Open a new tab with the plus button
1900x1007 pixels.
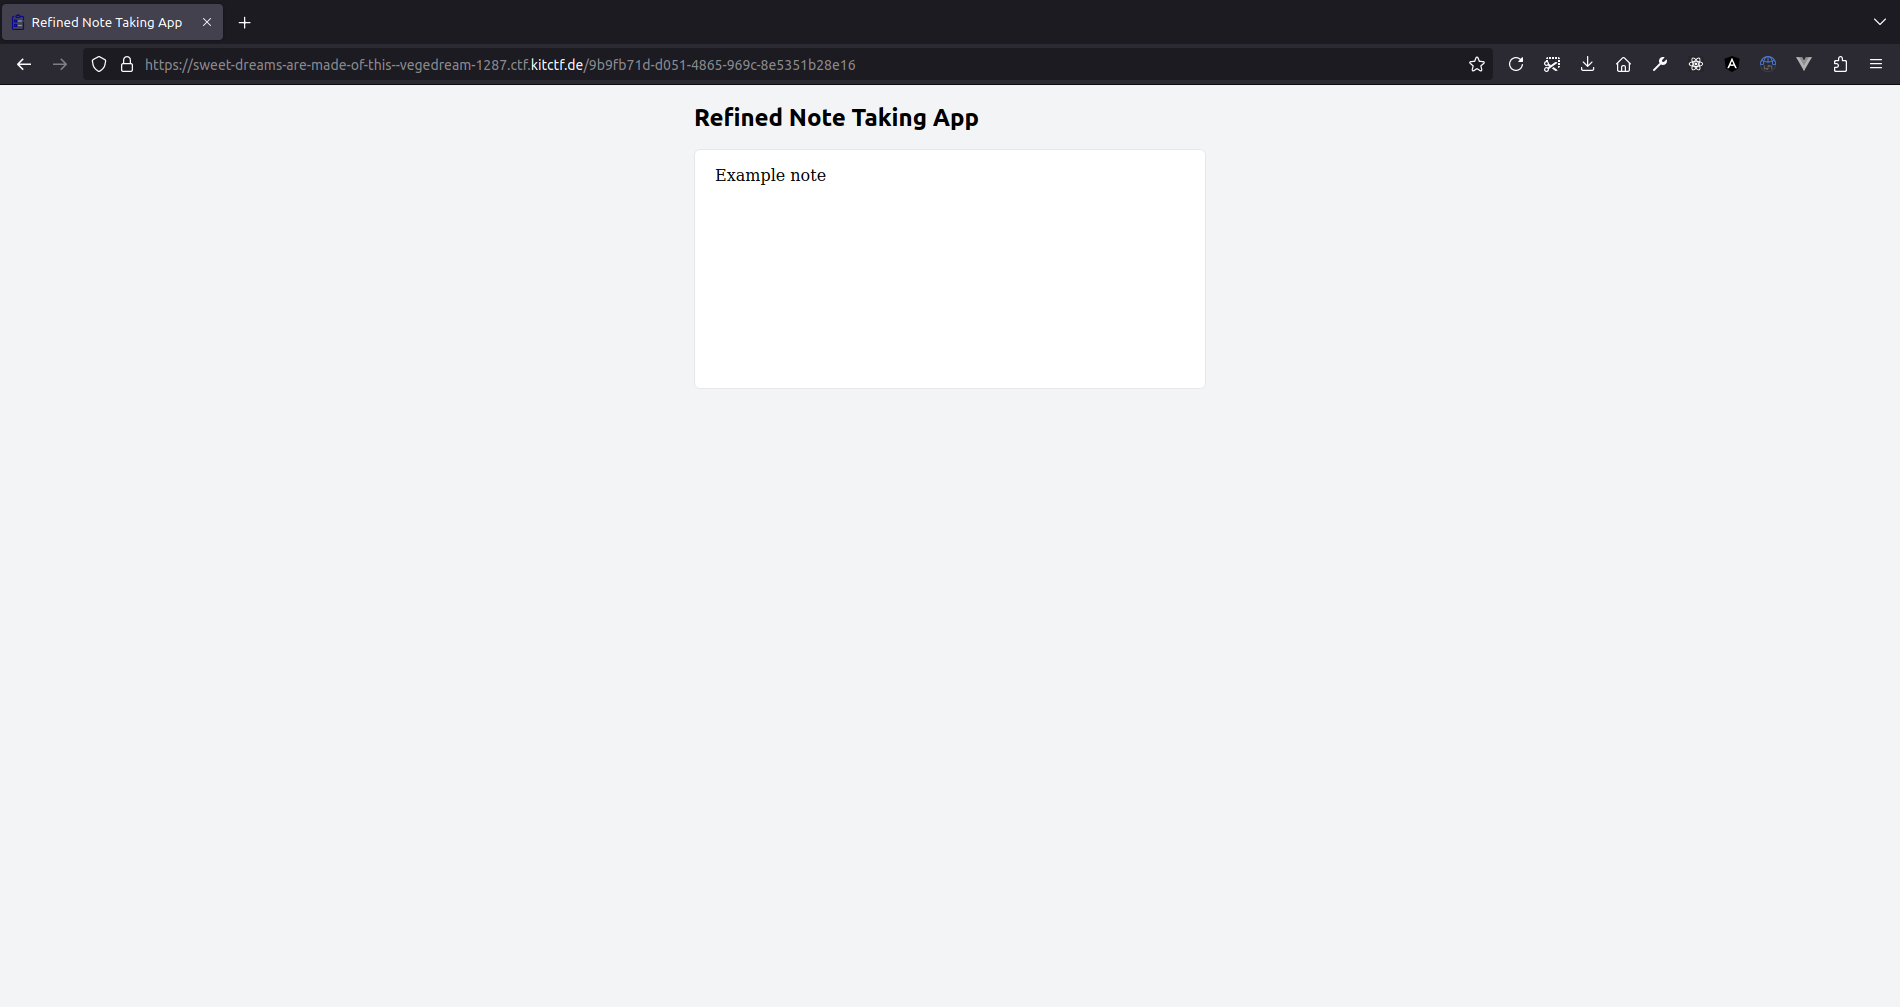pos(244,21)
